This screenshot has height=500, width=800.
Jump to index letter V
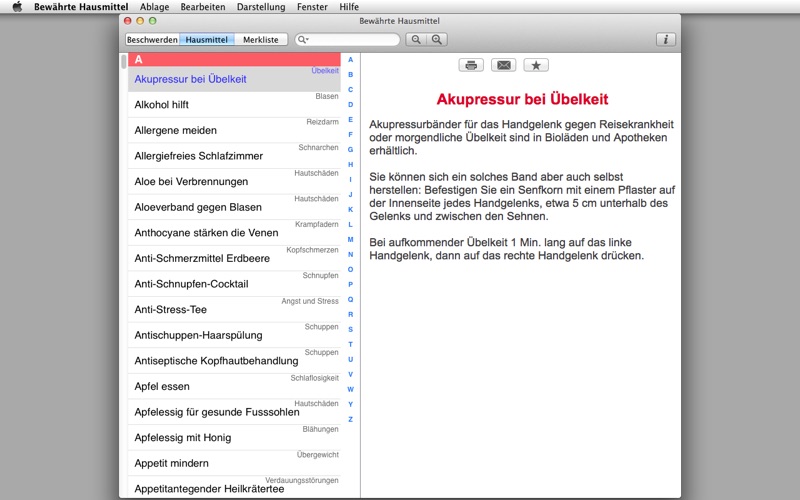[351, 374]
